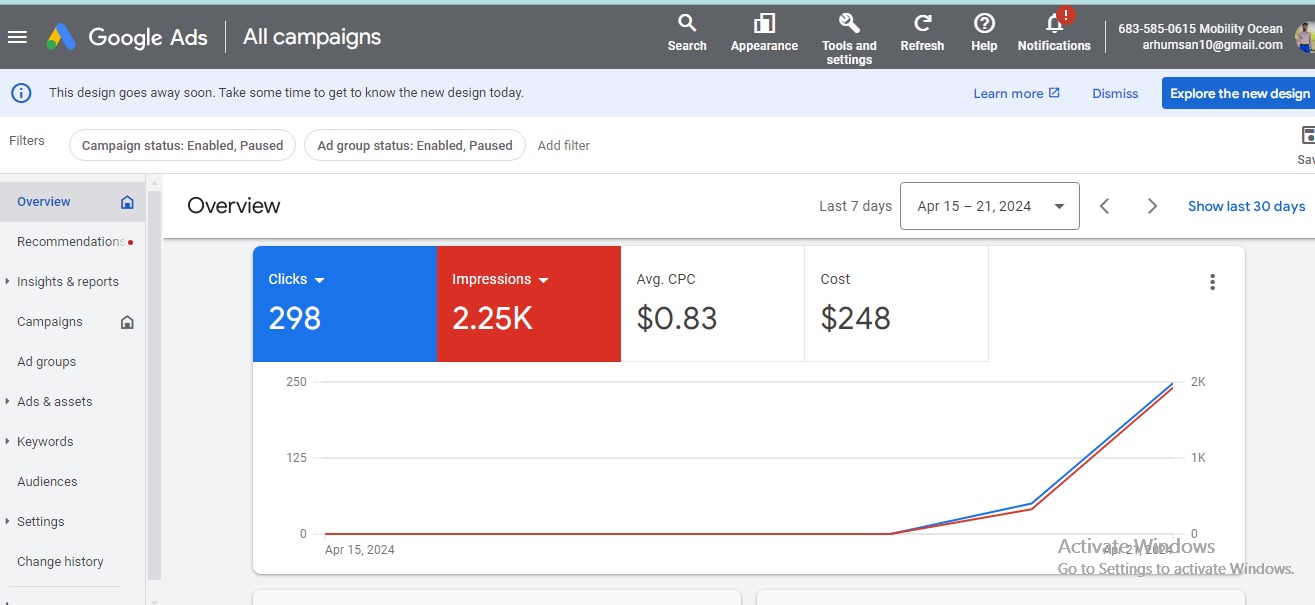The height and width of the screenshot is (605, 1315).
Task: Select Campaigns in the sidebar
Action: click(50, 322)
